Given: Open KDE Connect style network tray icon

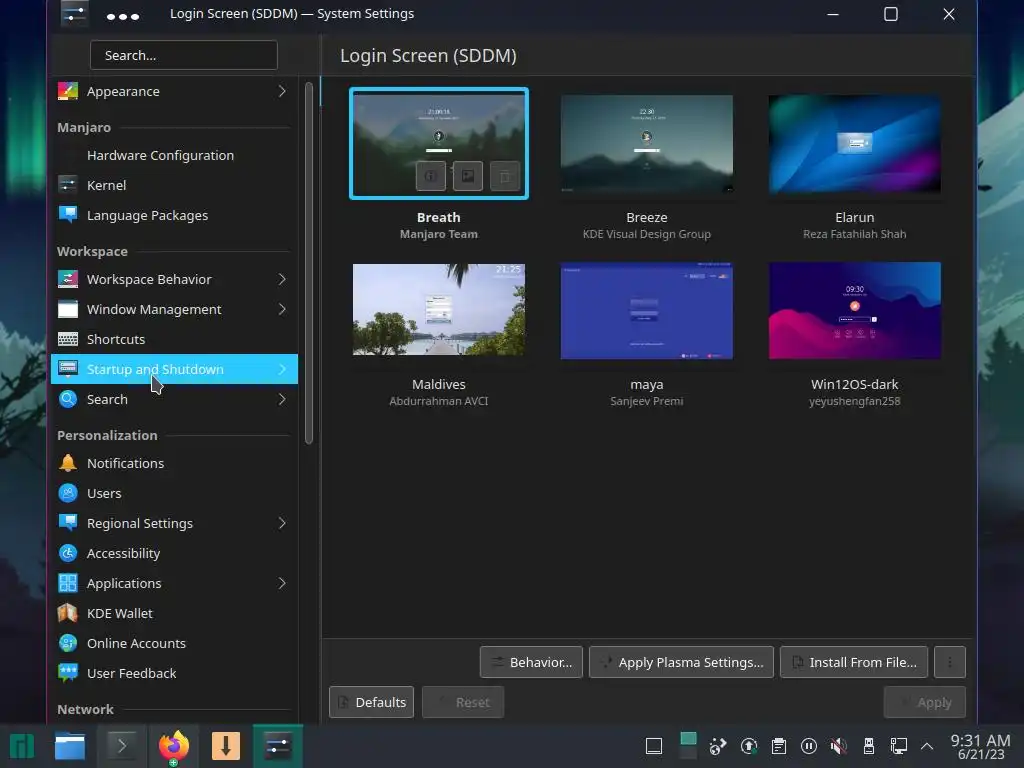Looking at the screenshot, I should tap(718, 746).
